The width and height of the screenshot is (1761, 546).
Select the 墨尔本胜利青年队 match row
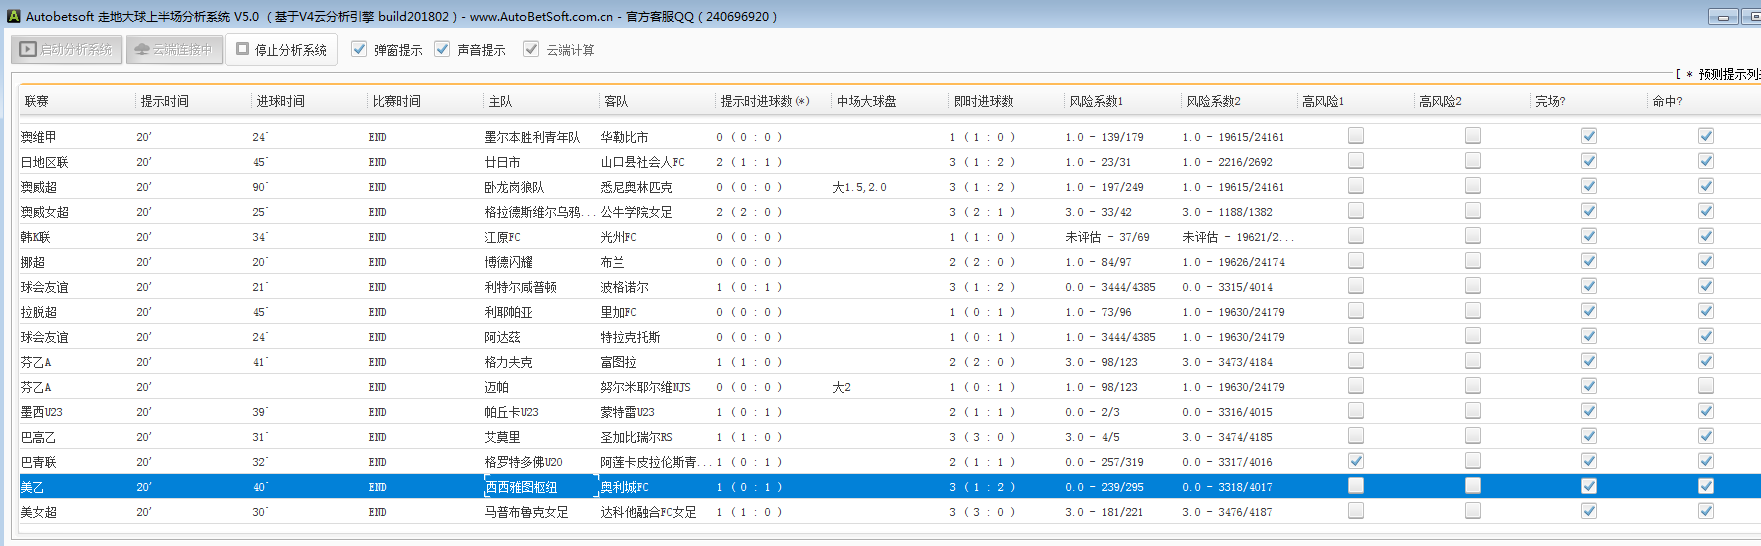click(532, 137)
